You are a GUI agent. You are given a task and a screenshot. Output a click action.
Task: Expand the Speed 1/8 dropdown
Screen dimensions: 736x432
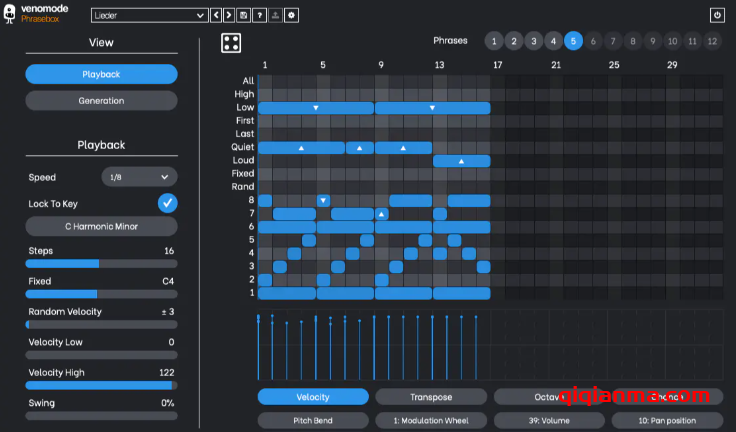click(x=139, y=177)
